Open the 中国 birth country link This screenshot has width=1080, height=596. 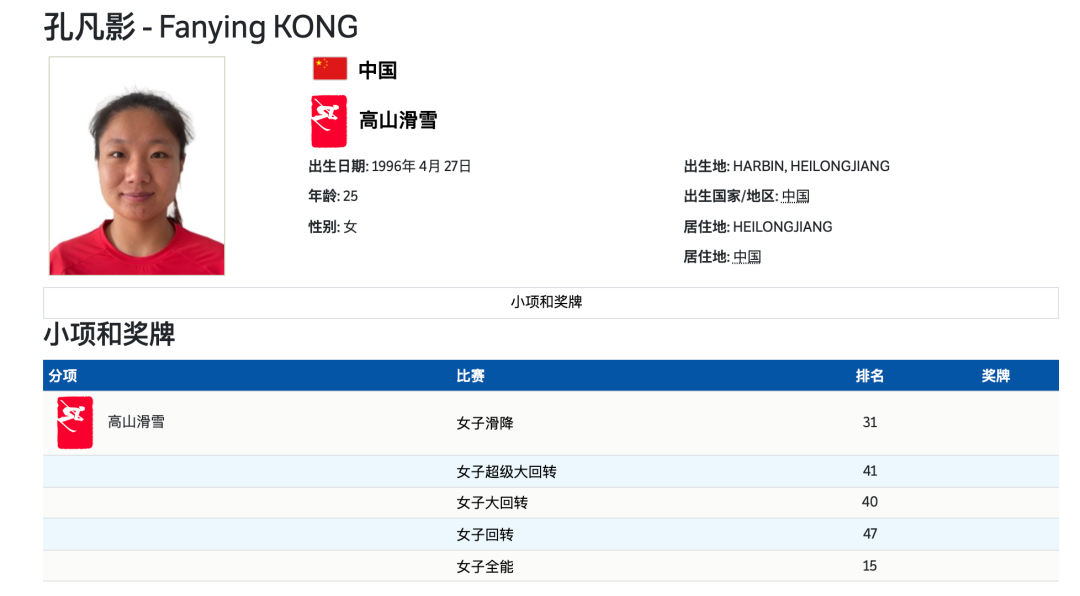pyautogui.click(x=796, y=196)
